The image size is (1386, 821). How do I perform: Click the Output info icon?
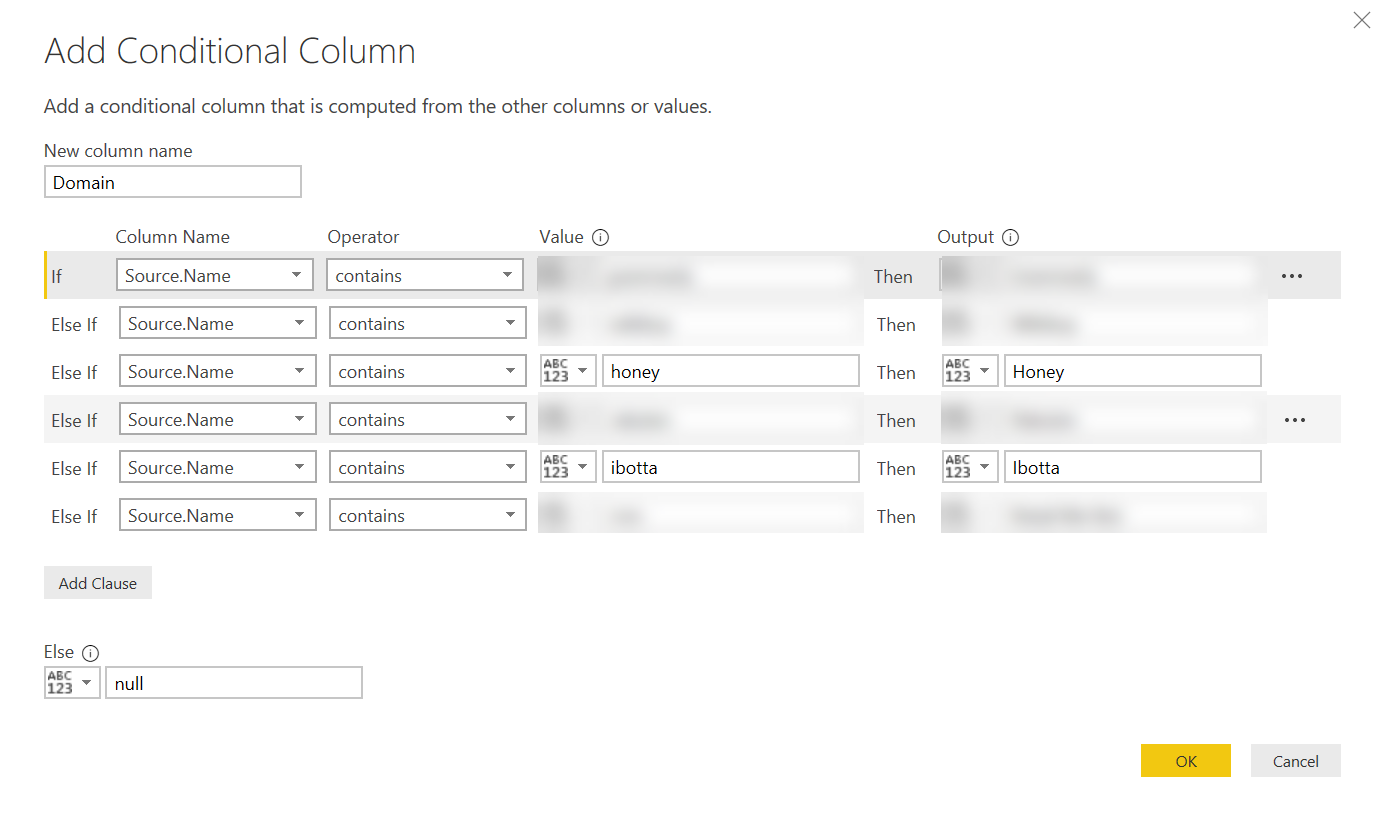1010,238
